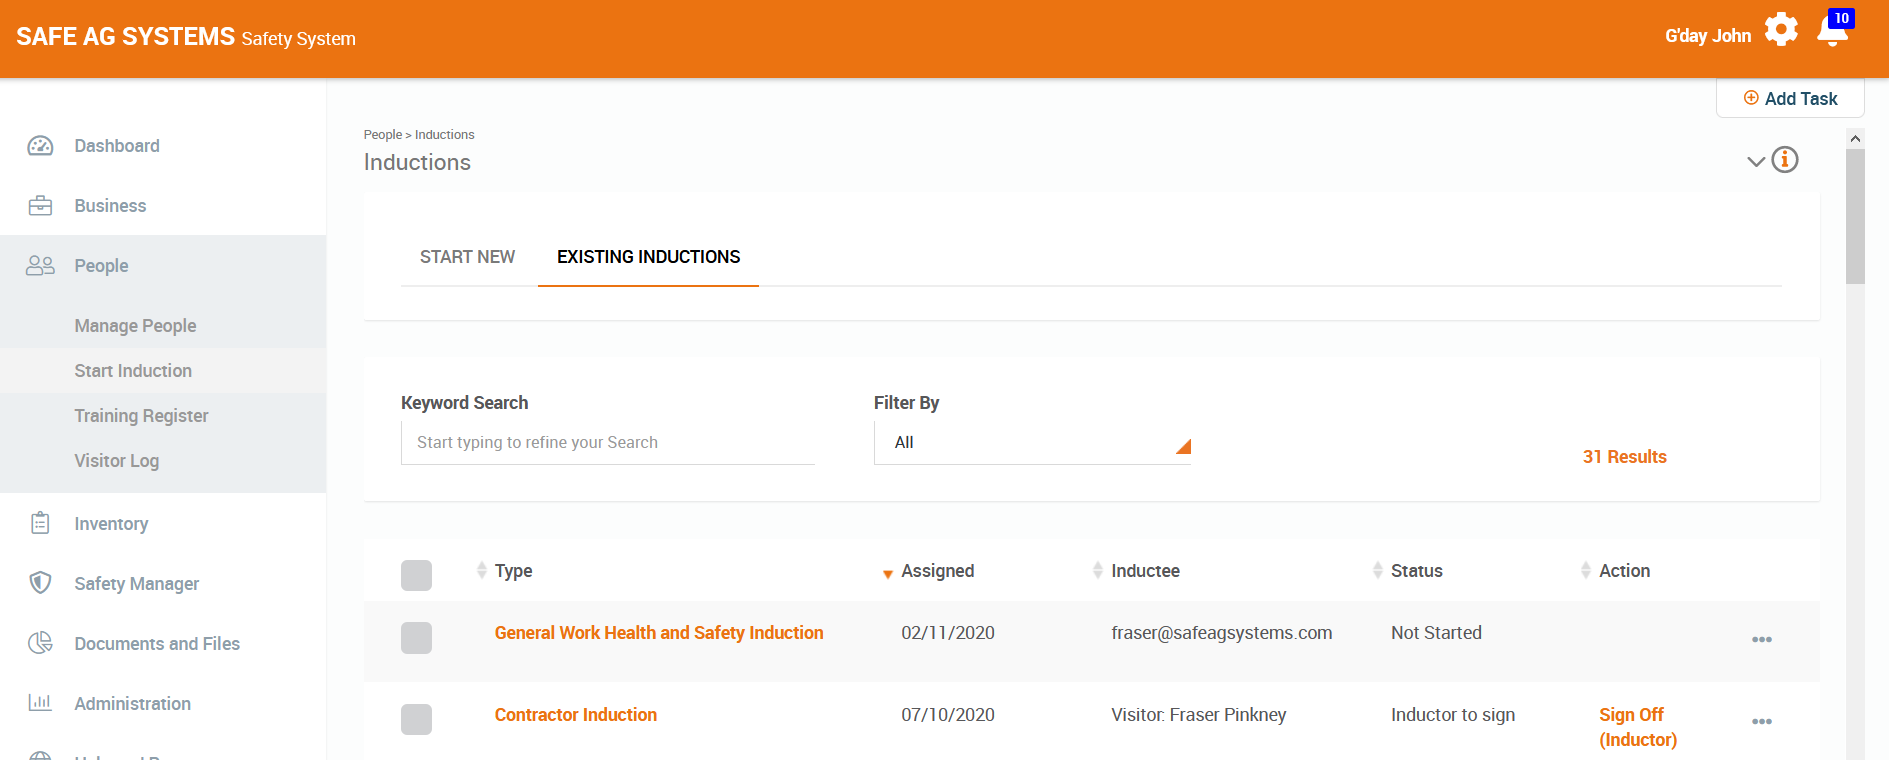Click the notification bell showing 10 alerts
The height and width of the screenshot is (760, 1889).
click(x=1831, y=33)
